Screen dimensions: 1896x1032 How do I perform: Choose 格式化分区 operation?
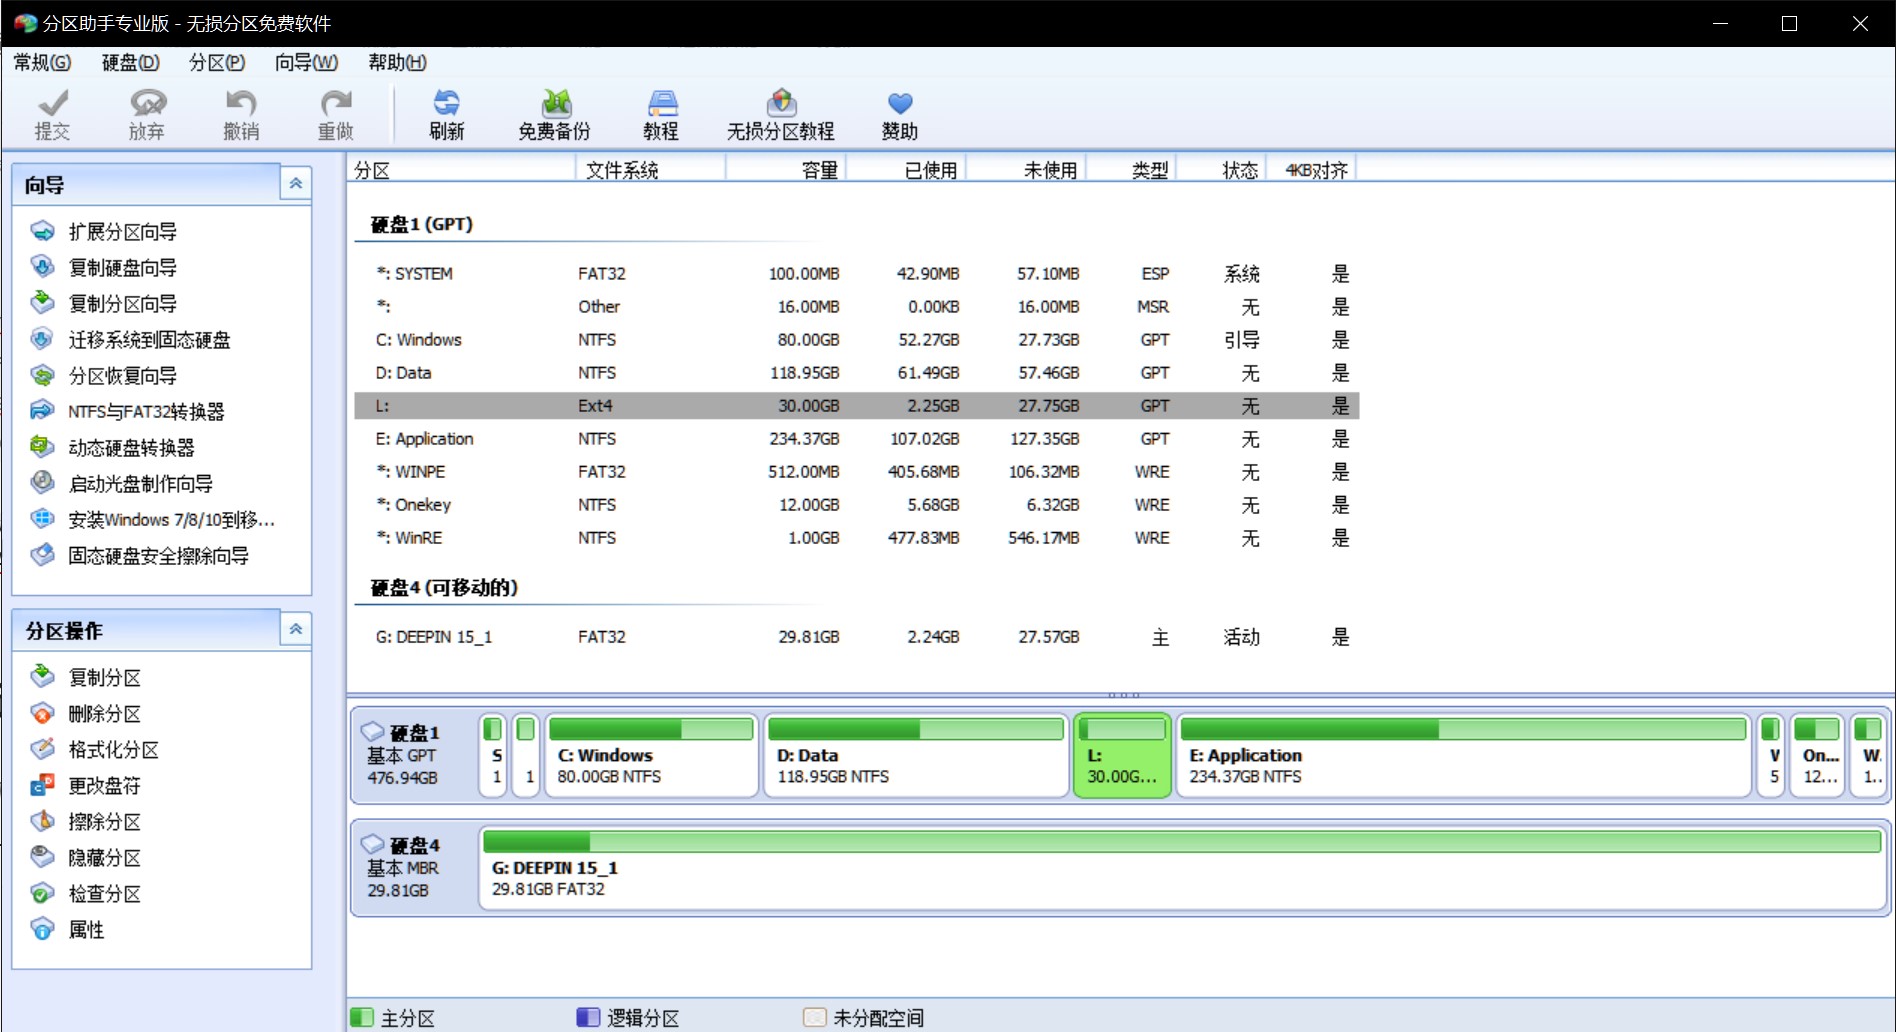95,750
